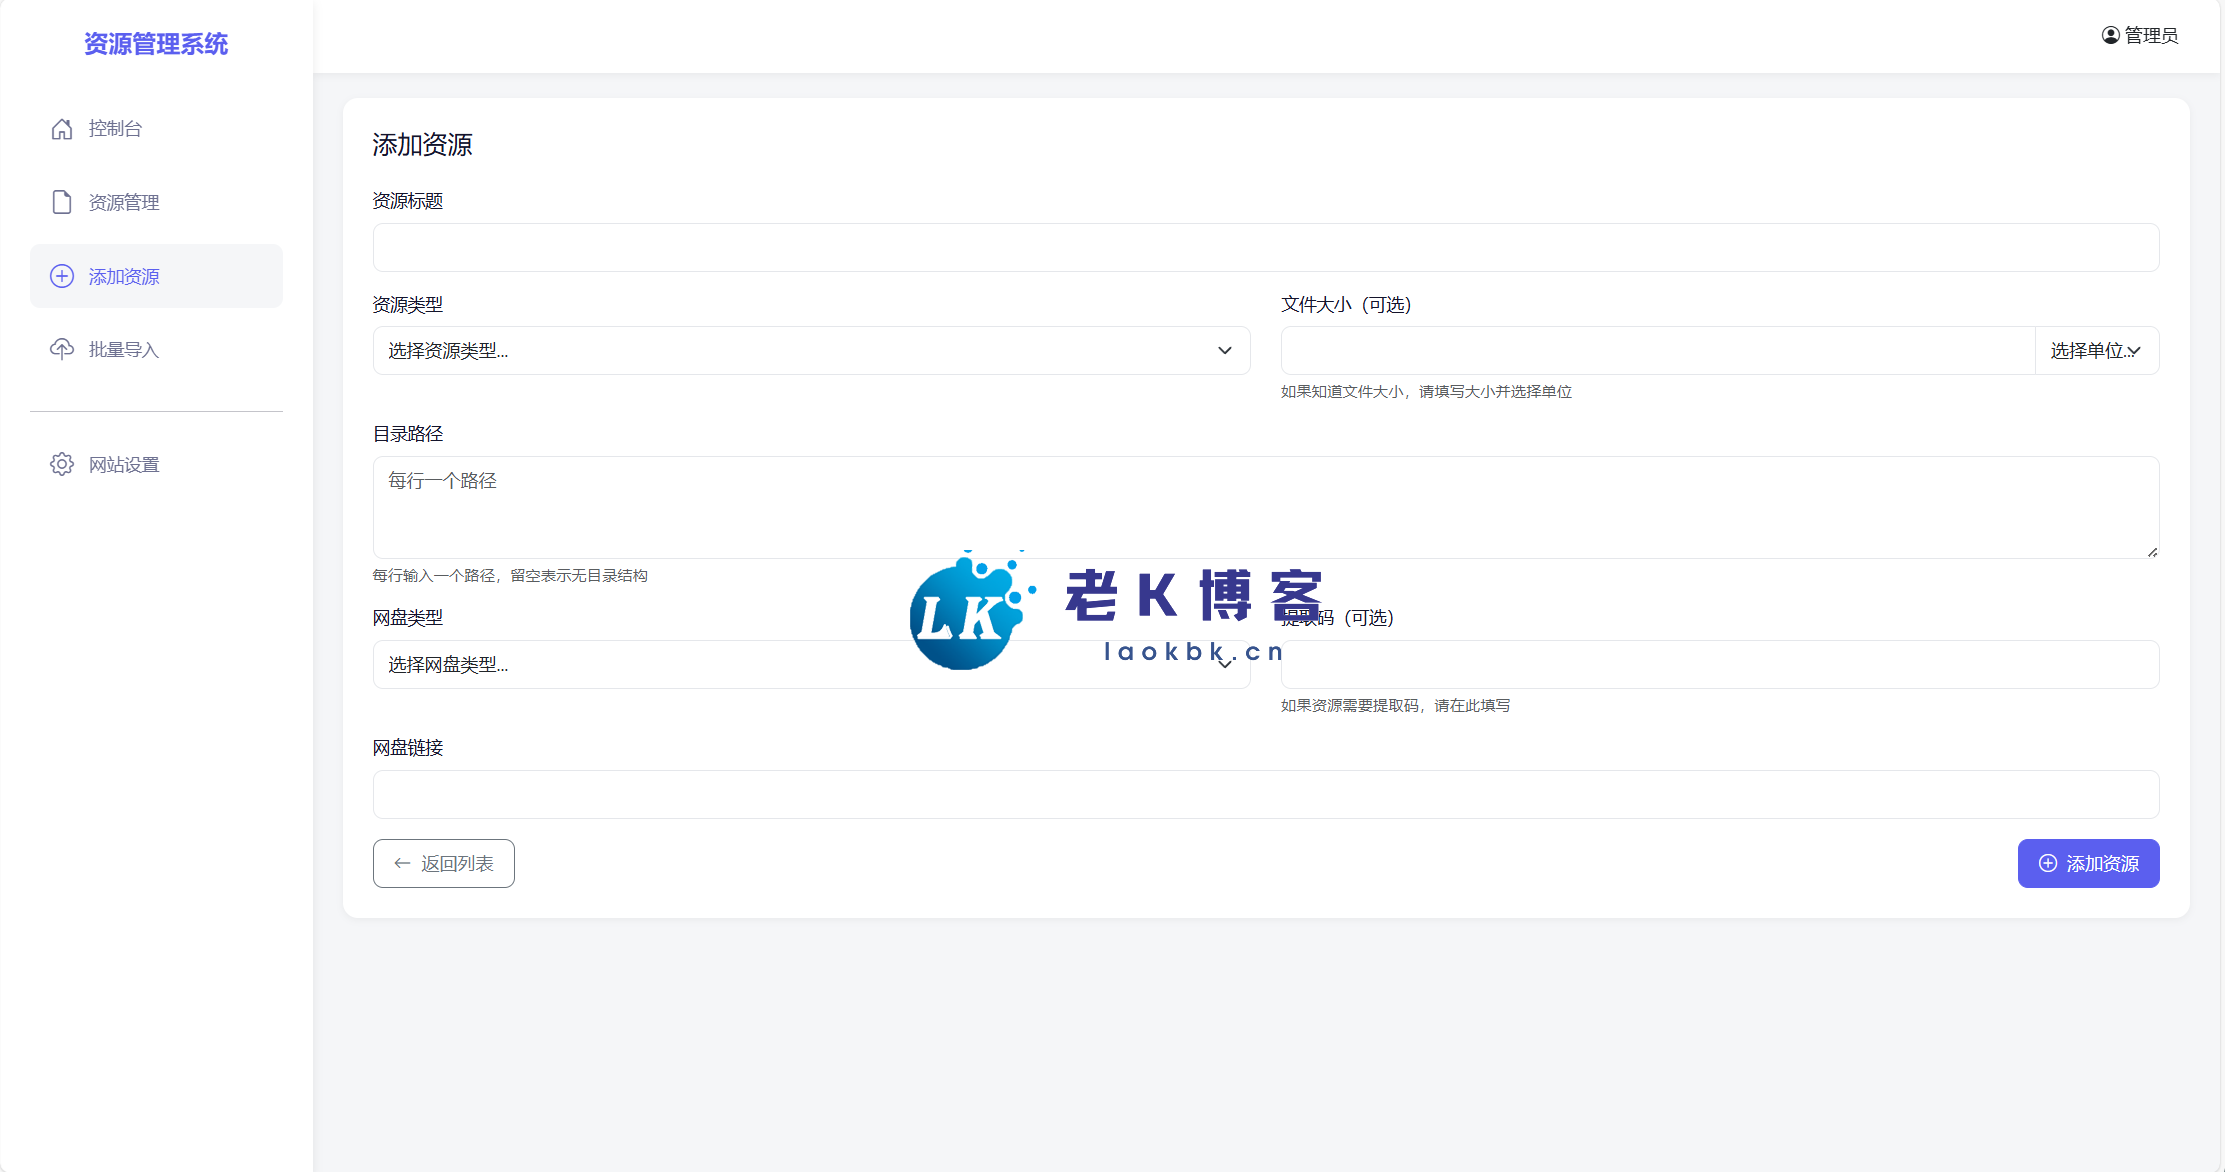Click the 目录路径 textarea resize handle

[x=2152, y=552]
